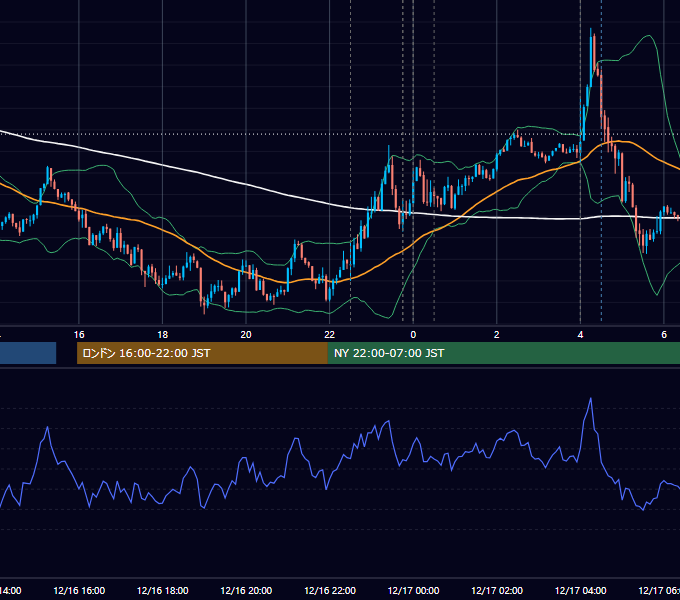
Task: Click the '20' hour label on price chart axis
Action: click(x=246, y=335)
